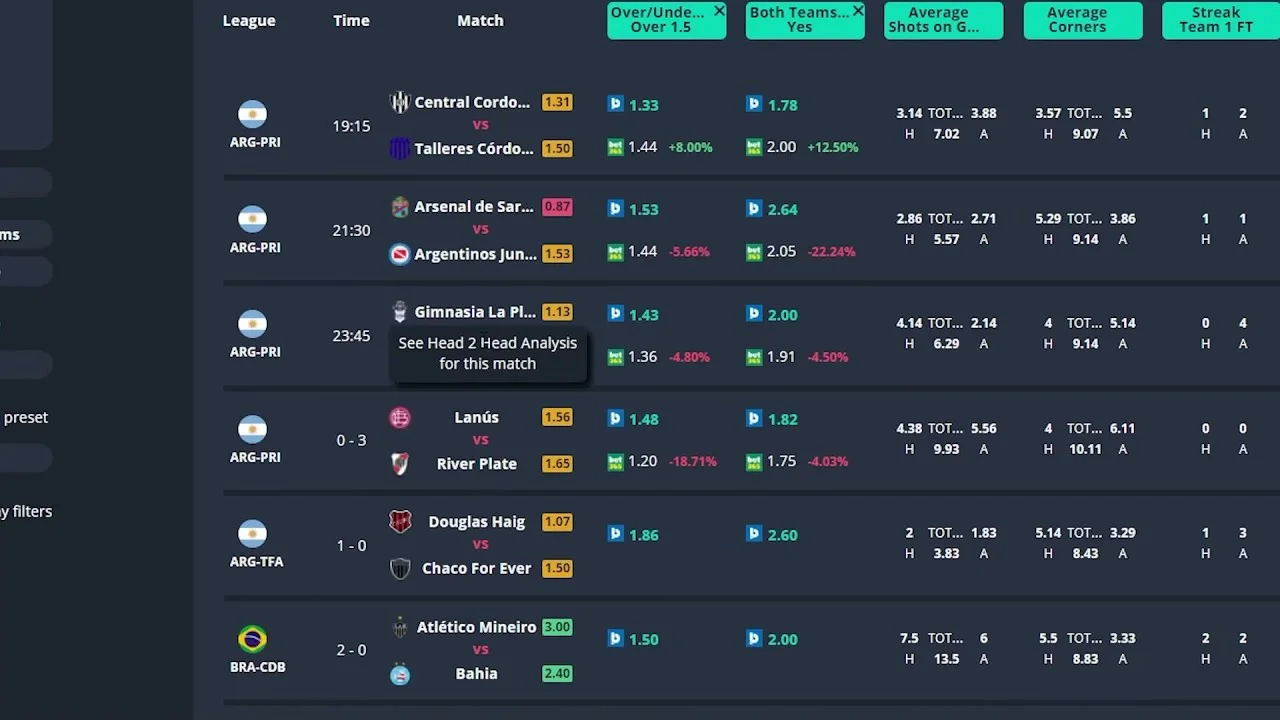Image resolution: width=1280 pixels, height=720 pixels.
Task: Click the Douglas Haig team crest
Action: pos(400,522)
